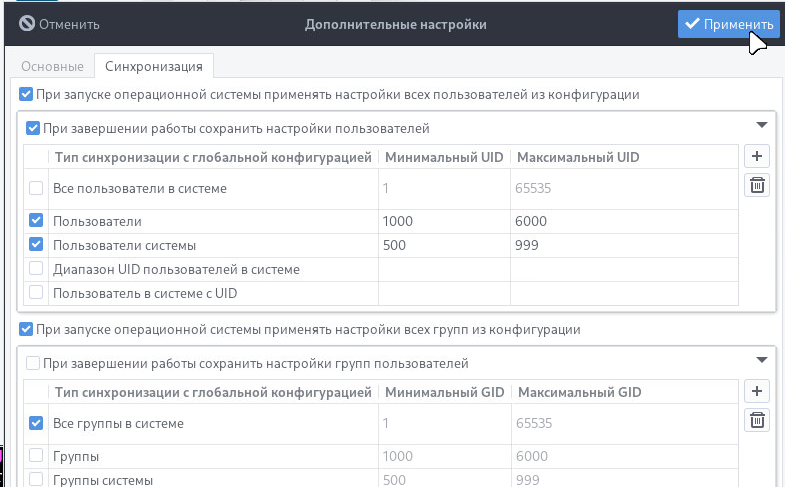Click the trash icon beside groups table
The height and width of the screenshot is (487, 785).
click(x=758, y=421)
